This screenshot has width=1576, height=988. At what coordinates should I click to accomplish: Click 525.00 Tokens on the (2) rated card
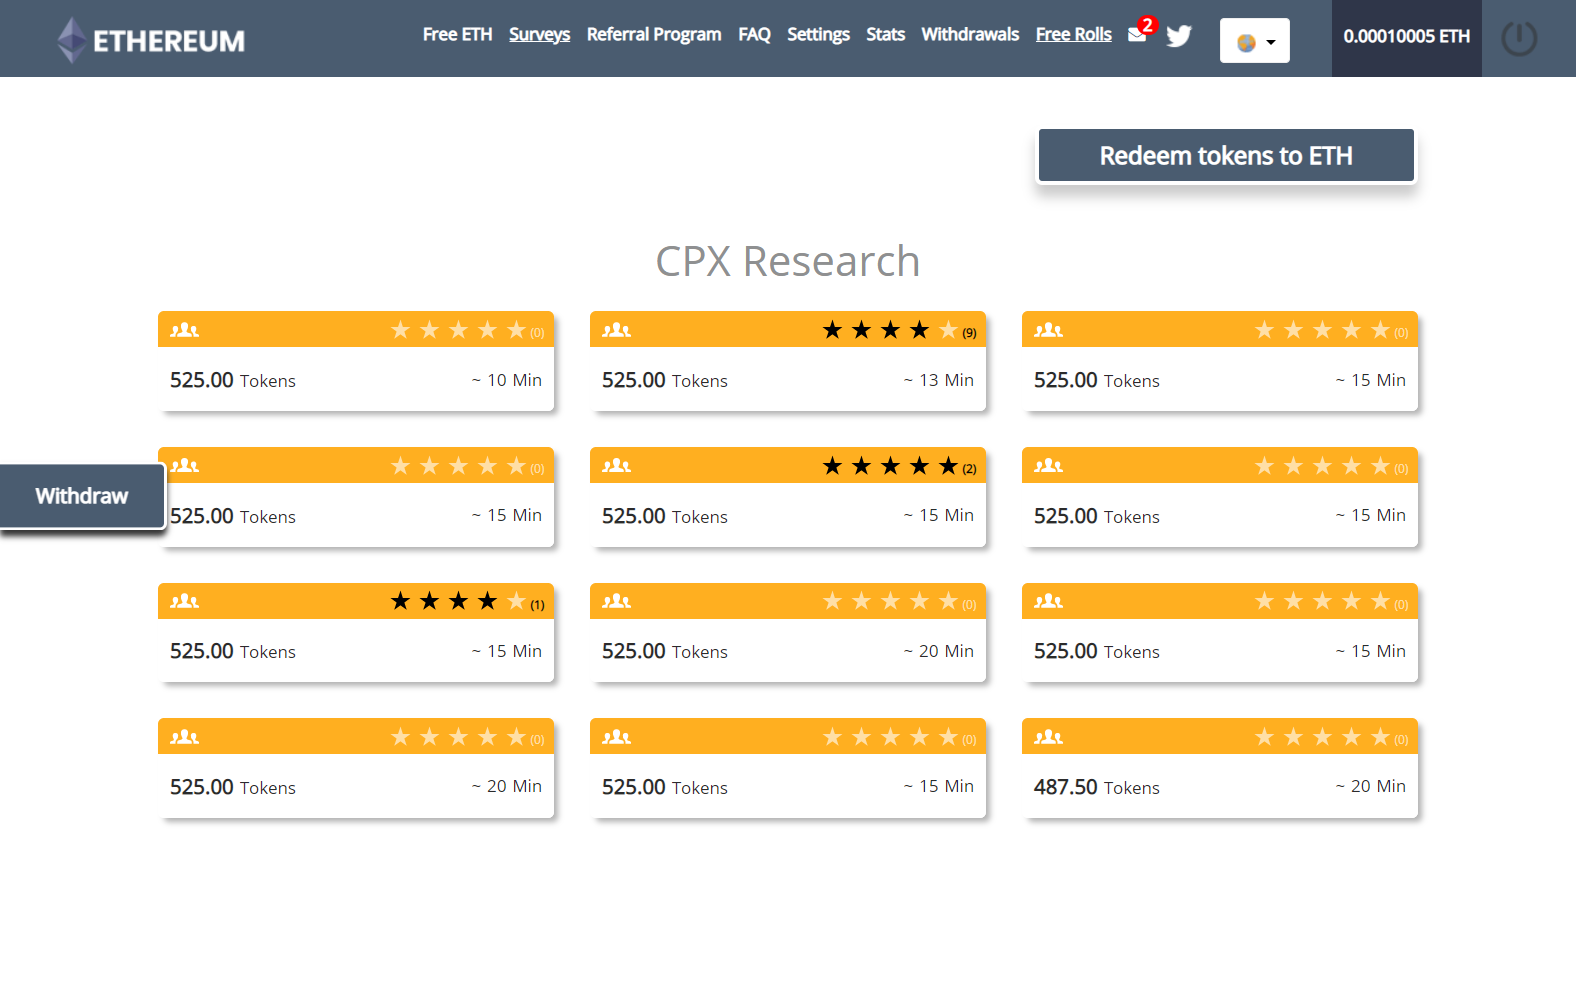coord(665,516)
